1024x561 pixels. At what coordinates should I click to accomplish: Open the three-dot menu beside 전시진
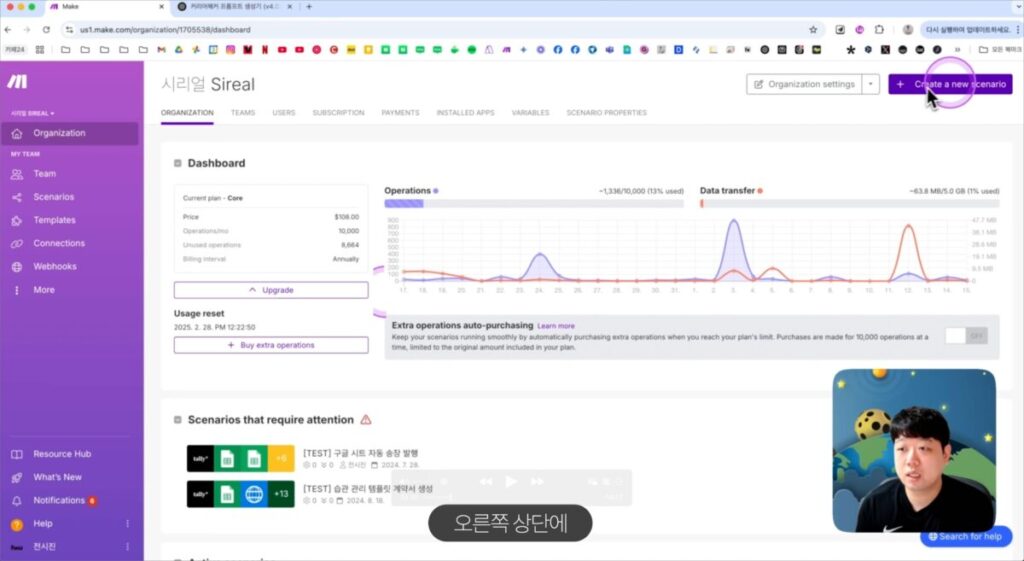[127, 547]
